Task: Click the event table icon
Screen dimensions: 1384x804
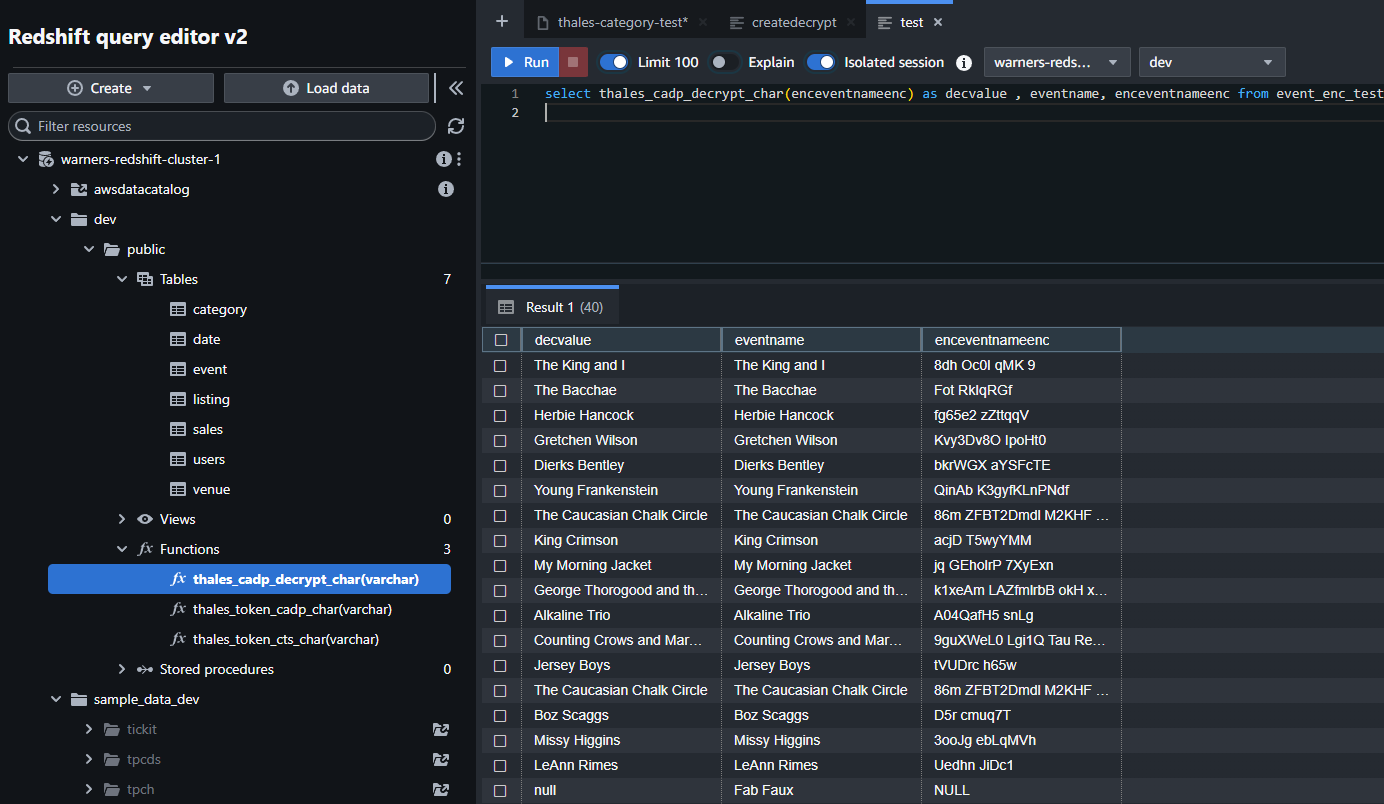Action: 178,370
